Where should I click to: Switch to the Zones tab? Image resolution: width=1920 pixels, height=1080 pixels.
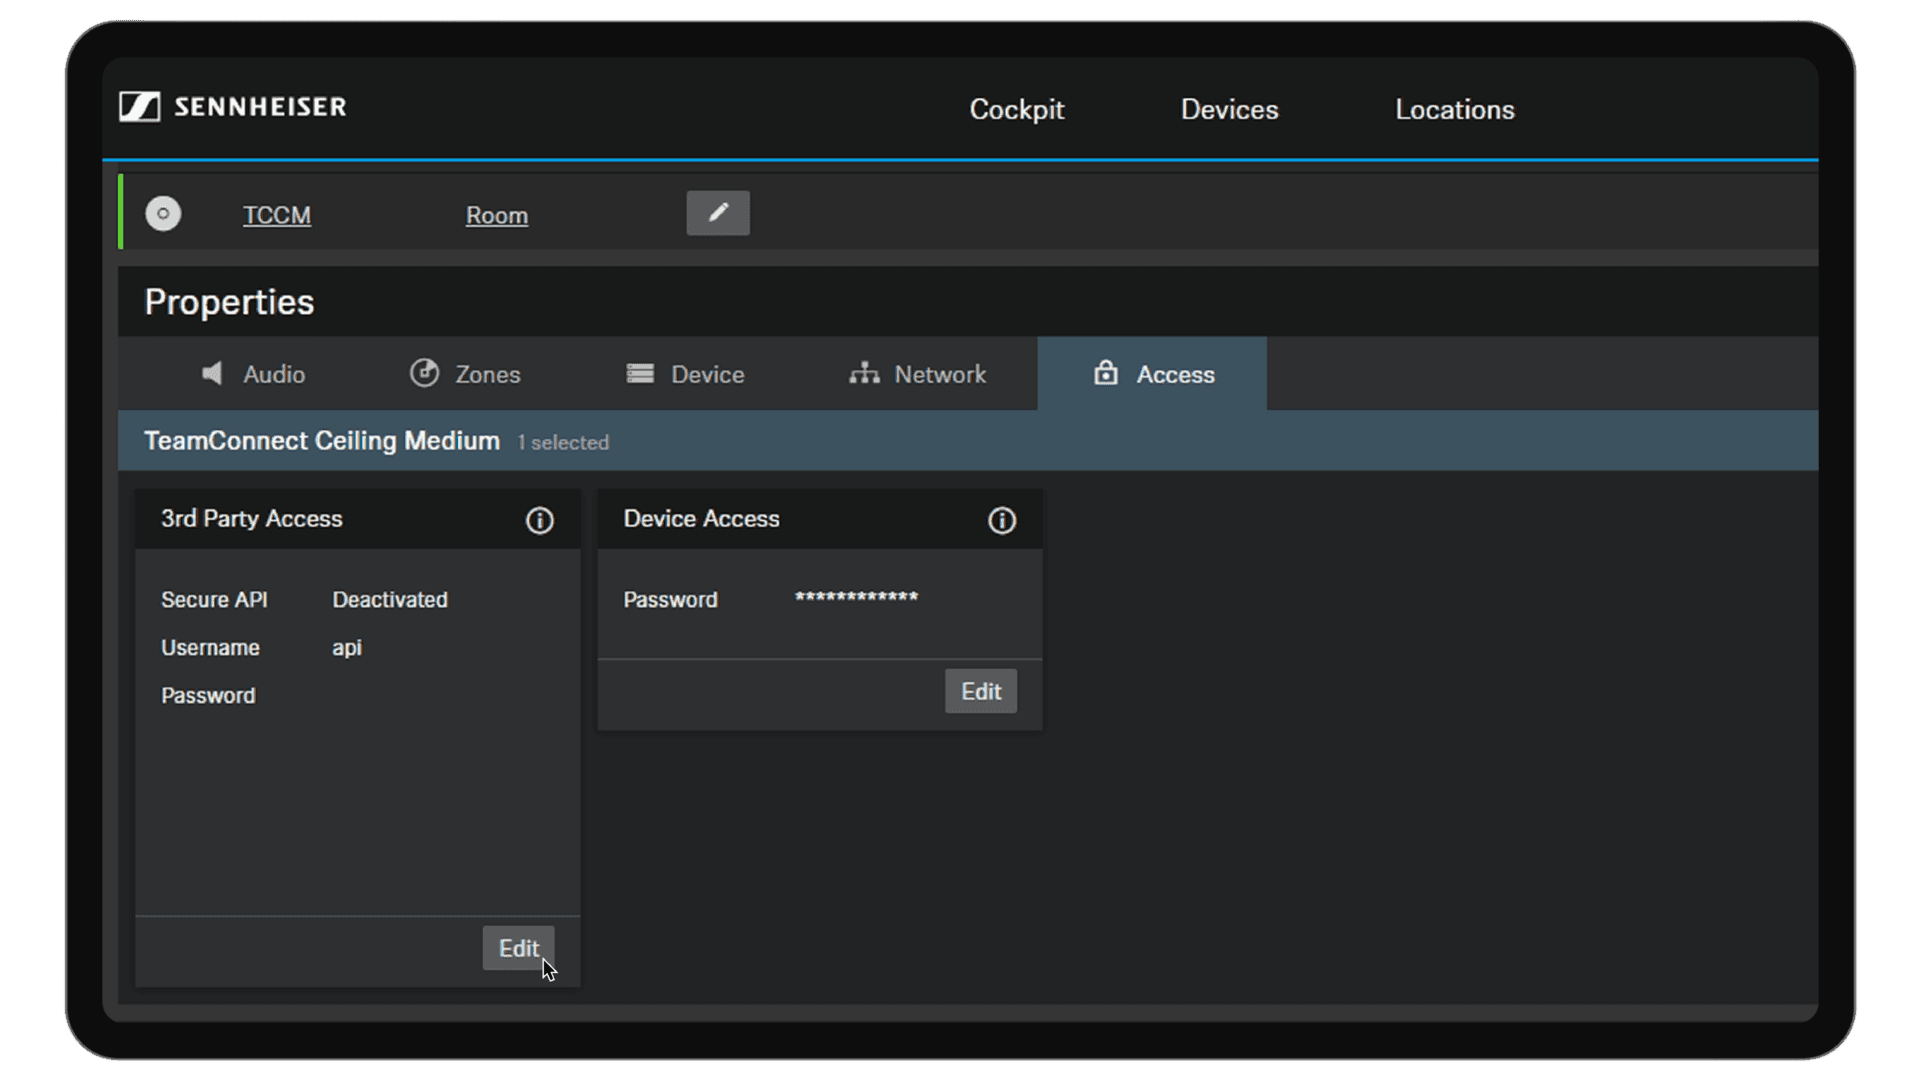[465, 374]
